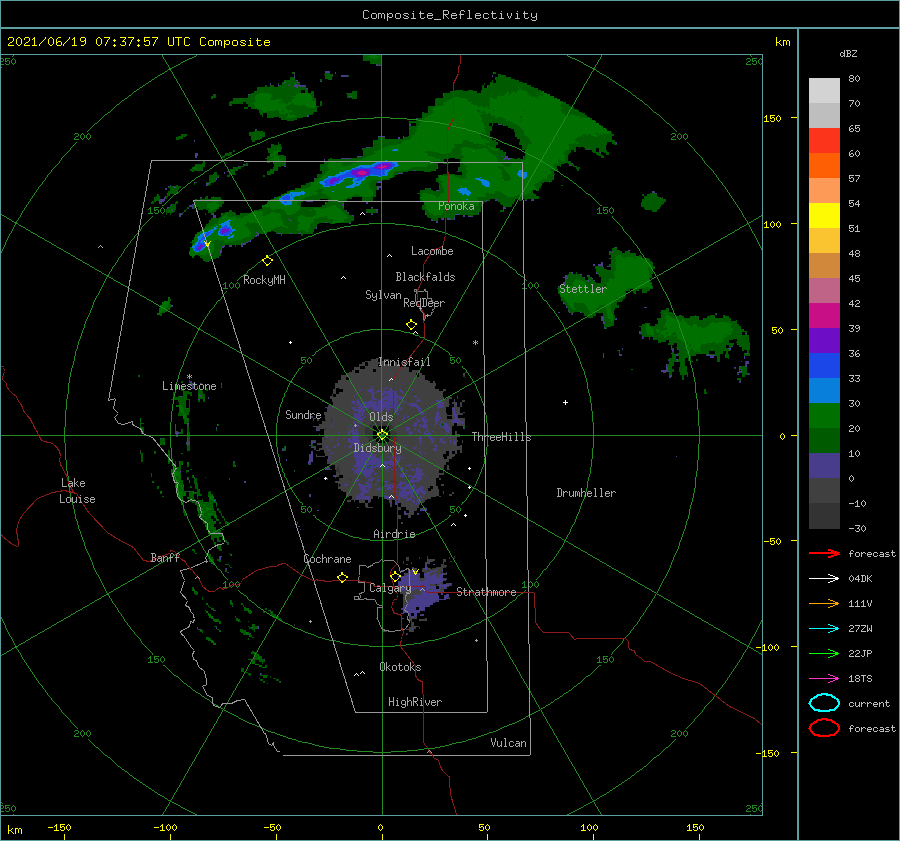Click the Sundre town label
900x841 pixels.
coord(303,414)
